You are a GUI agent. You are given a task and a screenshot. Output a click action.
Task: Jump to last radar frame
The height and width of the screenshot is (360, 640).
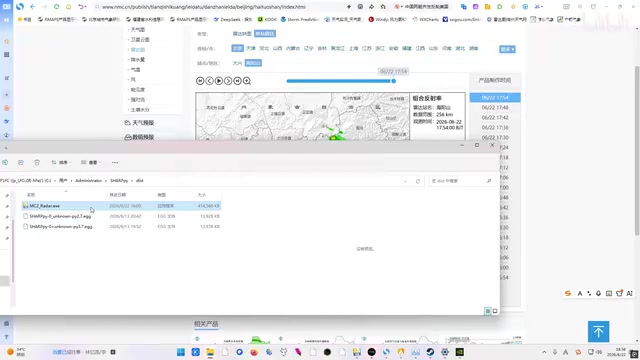(x=238, y=81)
